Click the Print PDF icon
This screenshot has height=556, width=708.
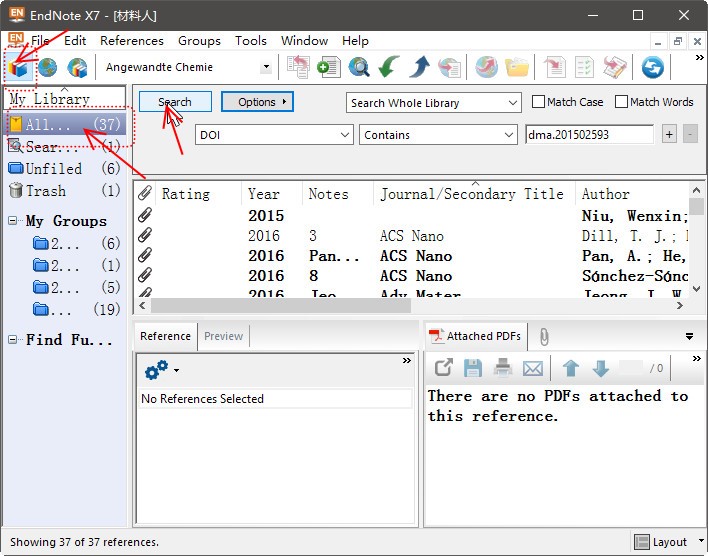click(x=503, y=368)
